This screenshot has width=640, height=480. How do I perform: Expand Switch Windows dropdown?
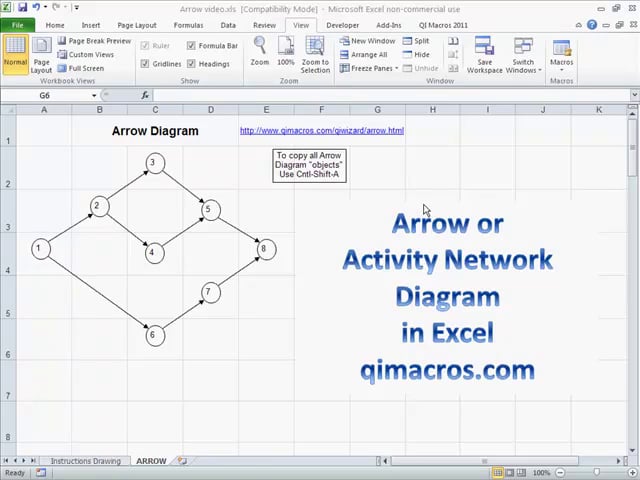540,70
